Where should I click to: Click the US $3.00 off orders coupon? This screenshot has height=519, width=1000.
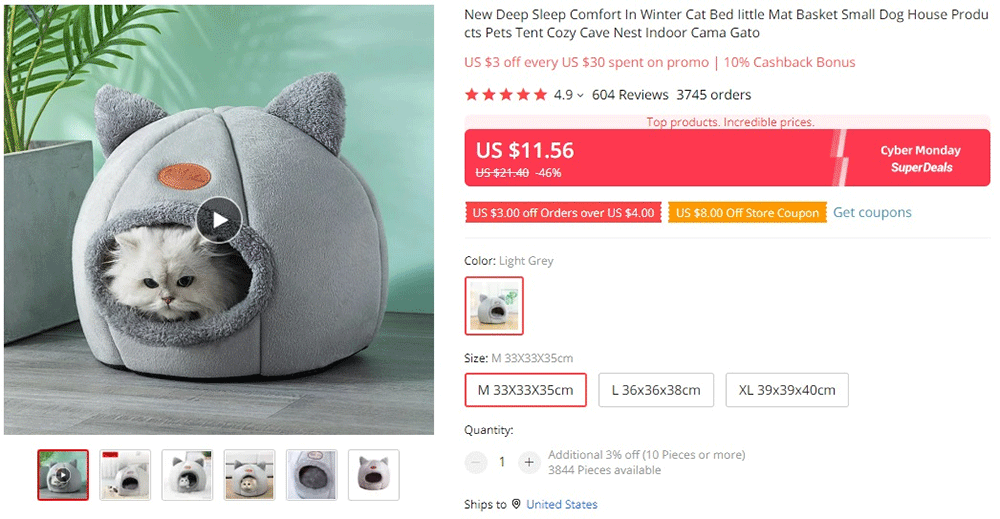coord(563,213)
